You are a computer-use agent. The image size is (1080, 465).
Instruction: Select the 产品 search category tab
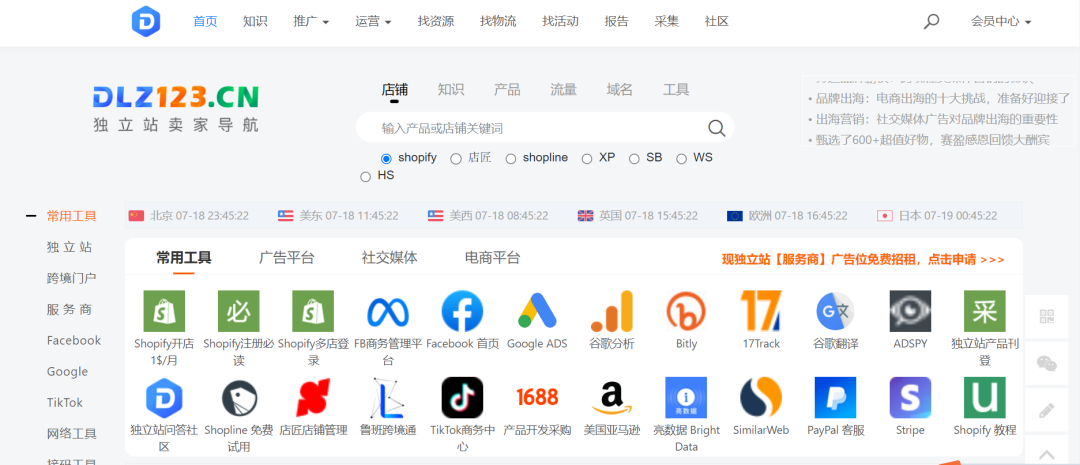coord(507,90)
